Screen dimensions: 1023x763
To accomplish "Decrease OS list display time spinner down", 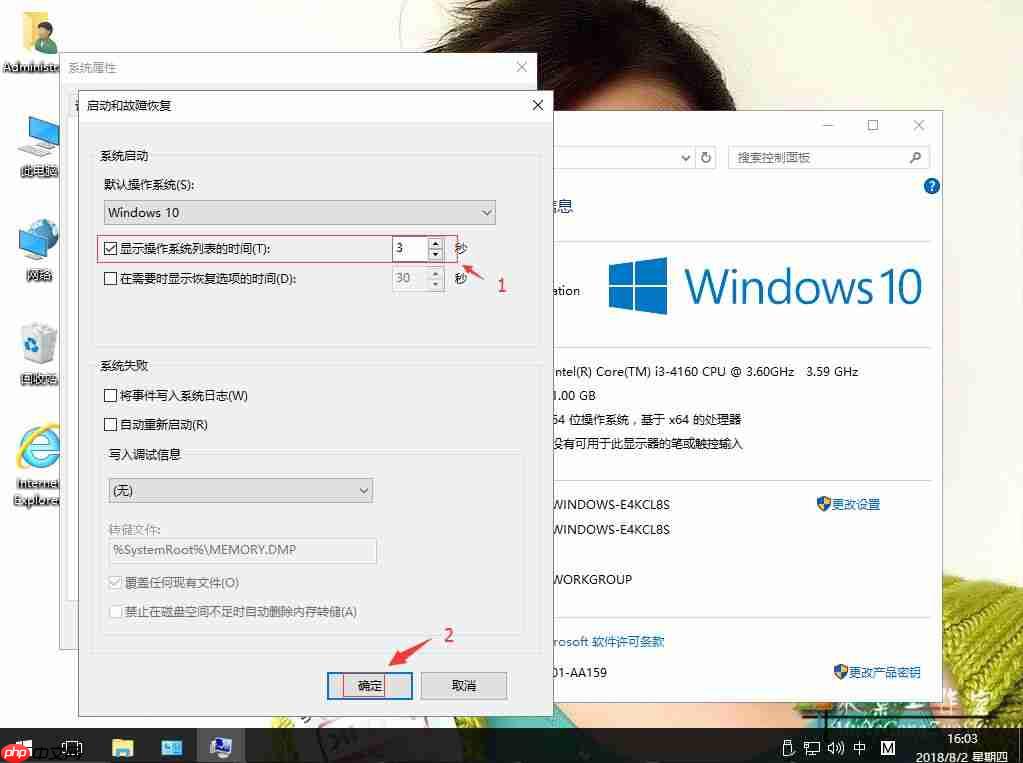I will coord(436,255).
